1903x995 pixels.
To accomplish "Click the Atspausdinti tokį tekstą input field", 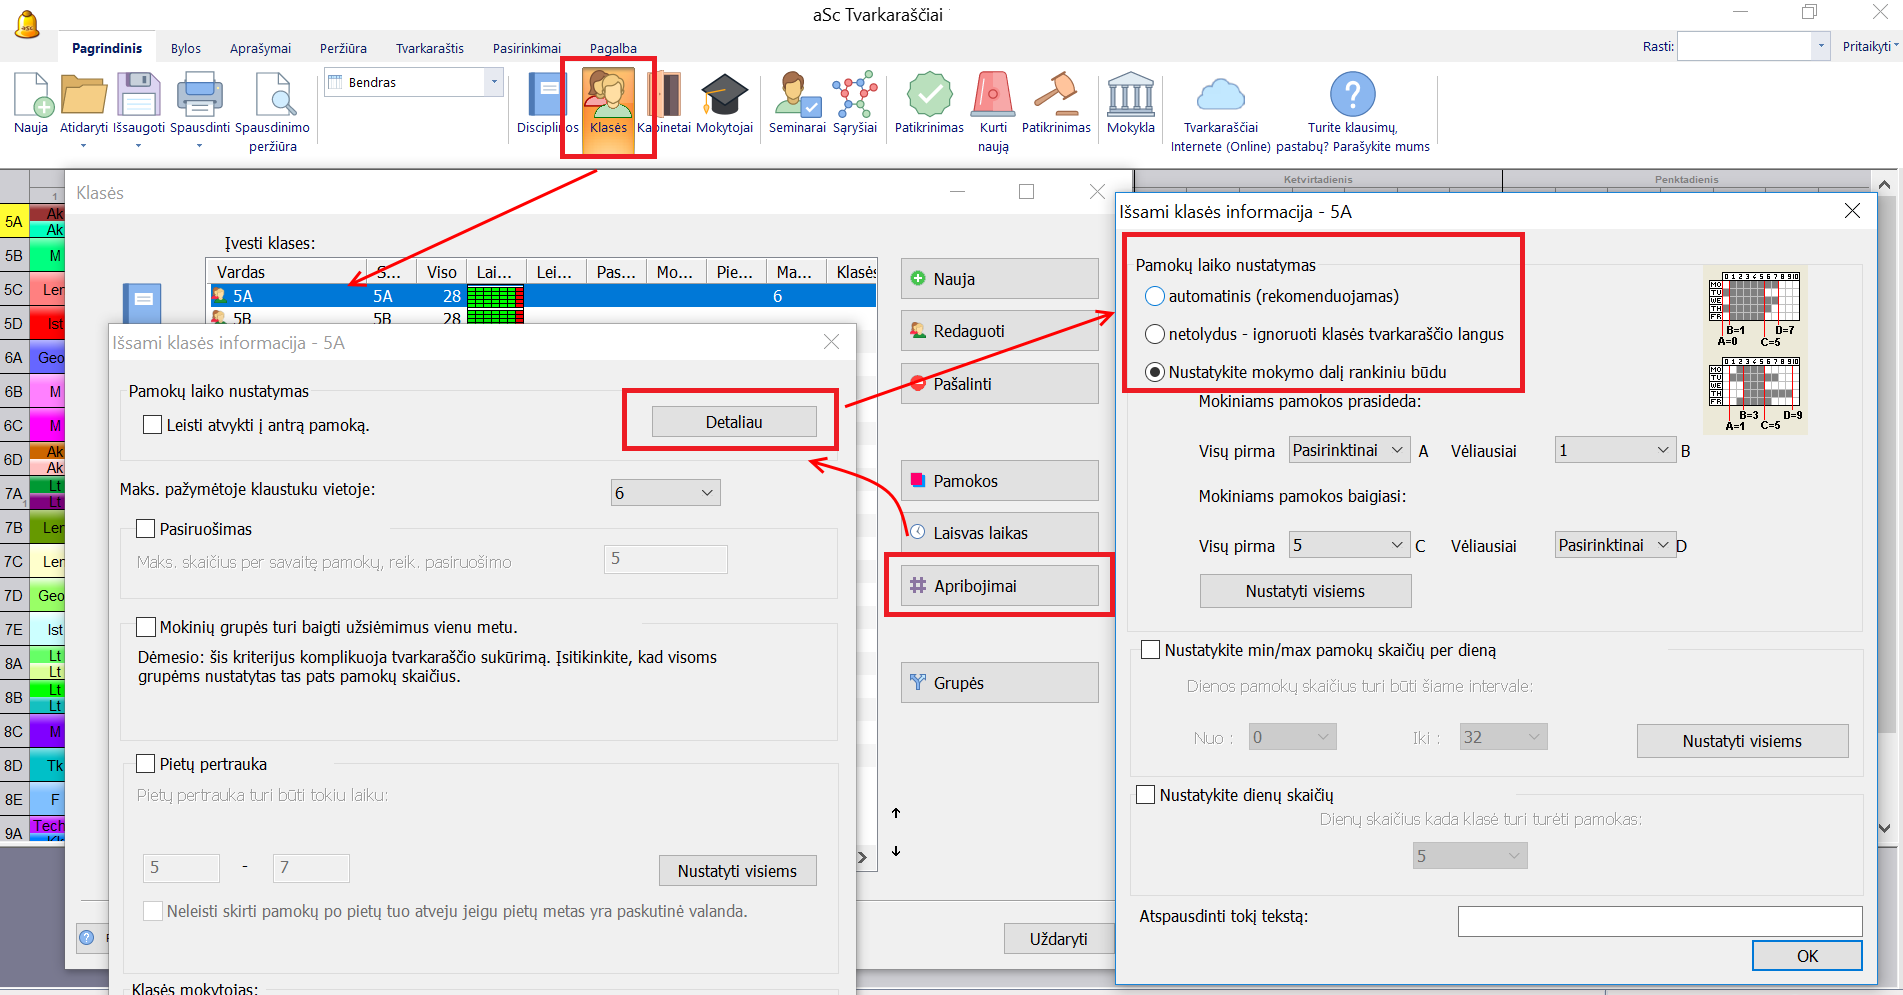I will 1659,921.
